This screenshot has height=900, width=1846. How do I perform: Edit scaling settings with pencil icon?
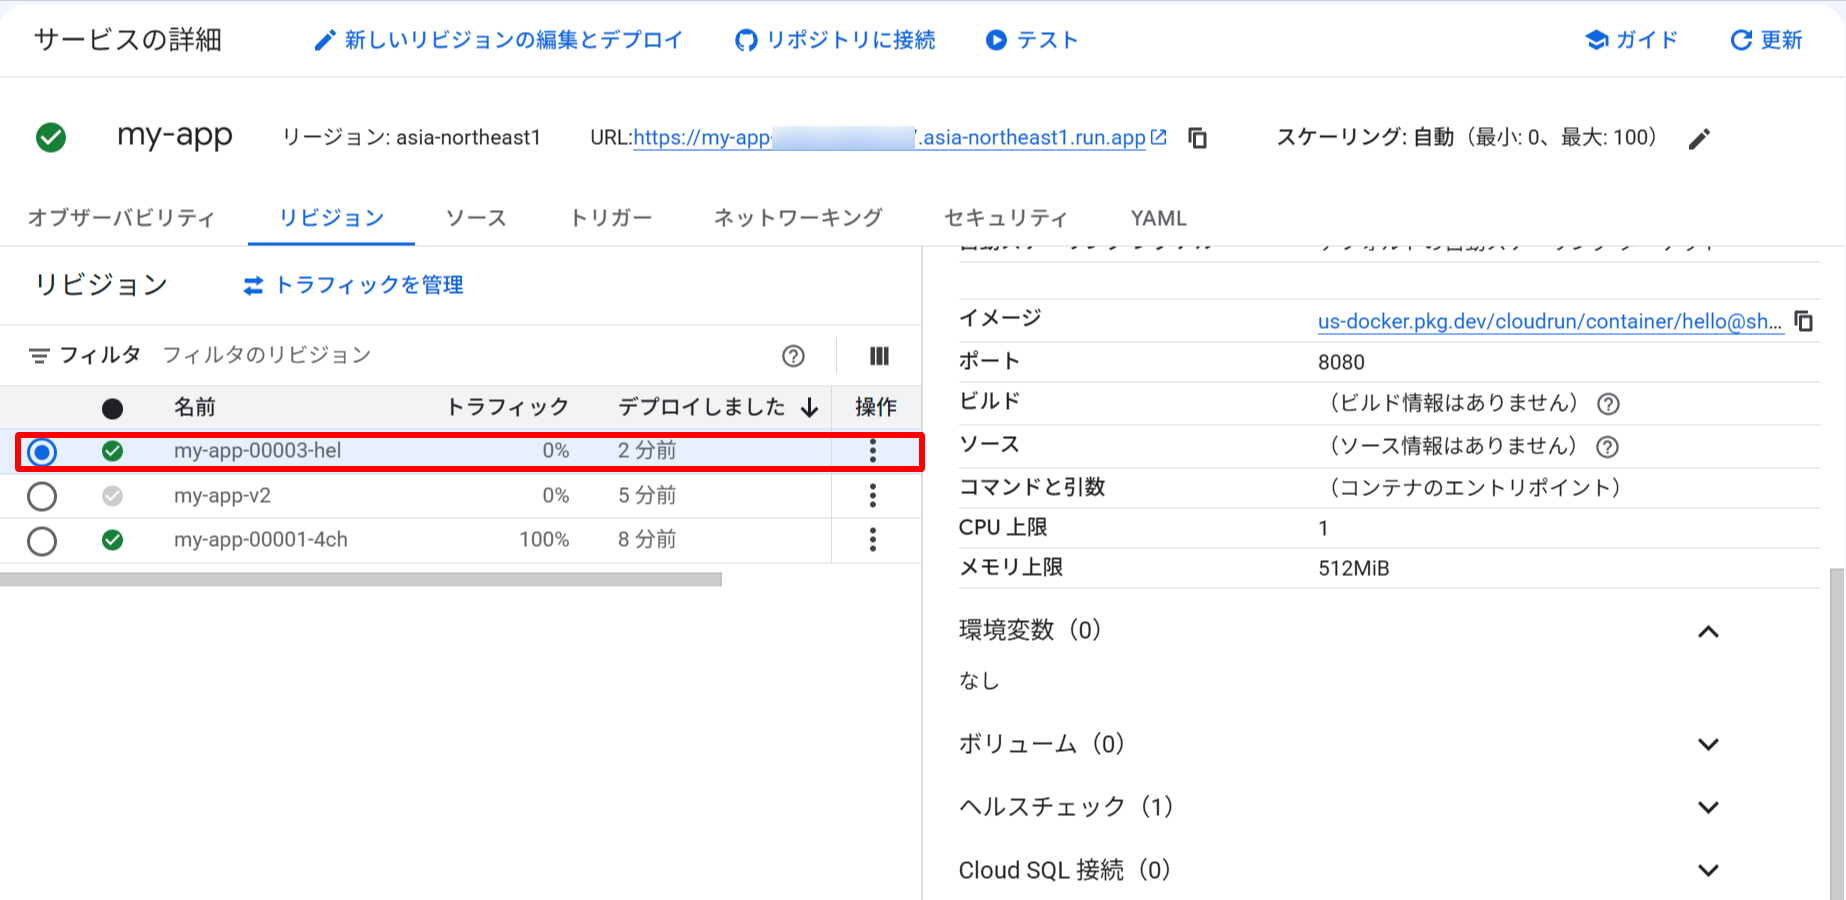click(1699, 139)
